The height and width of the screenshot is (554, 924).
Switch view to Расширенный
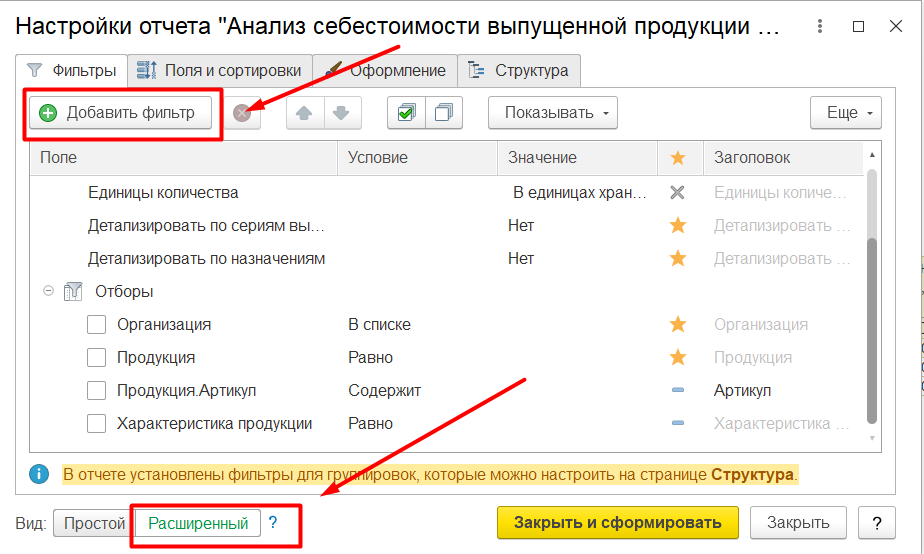[198, 523]
